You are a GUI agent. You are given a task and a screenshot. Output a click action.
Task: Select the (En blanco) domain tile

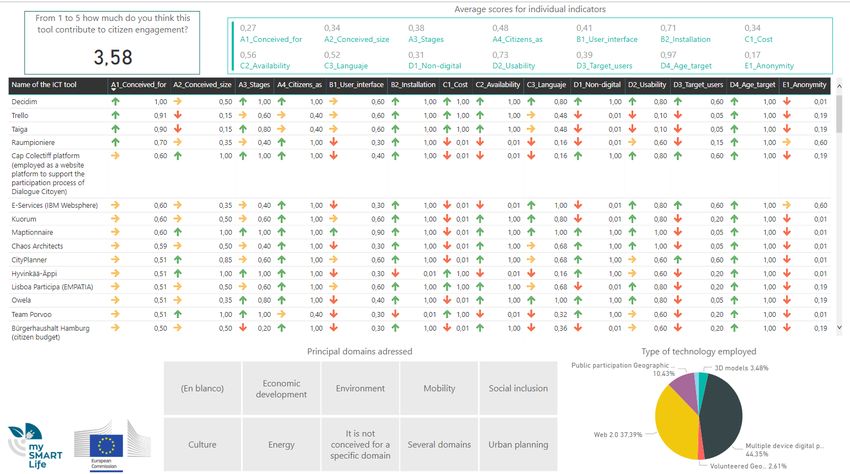[x=202, y=388]
